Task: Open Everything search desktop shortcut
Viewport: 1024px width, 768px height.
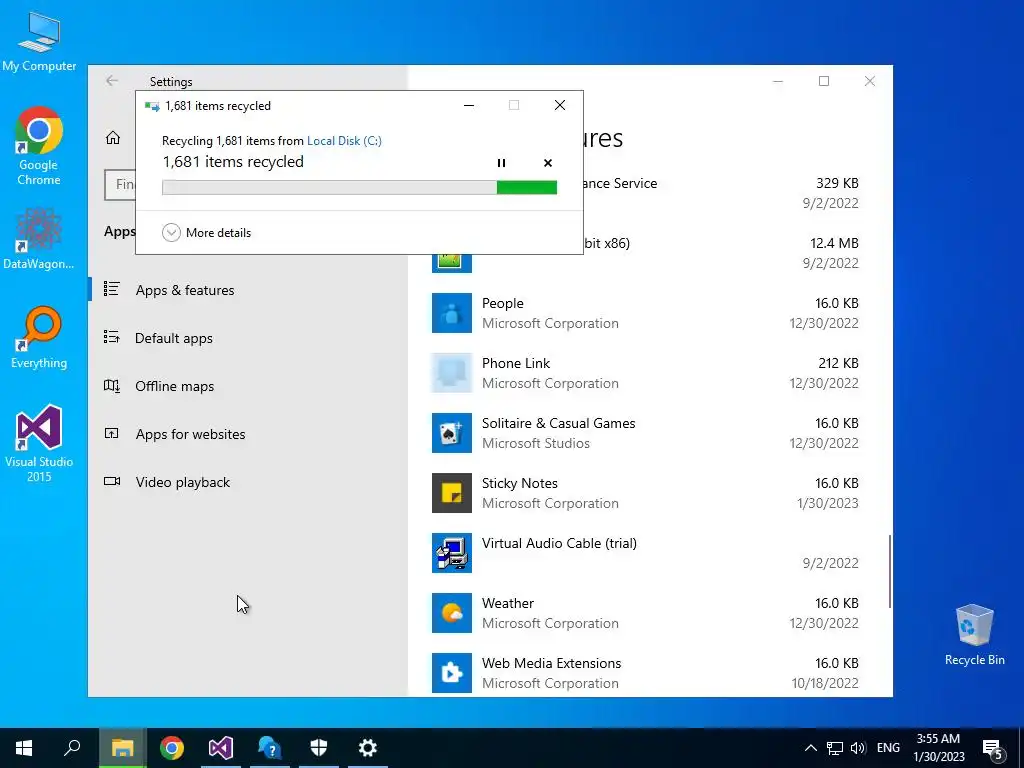Action: [39, 338]
